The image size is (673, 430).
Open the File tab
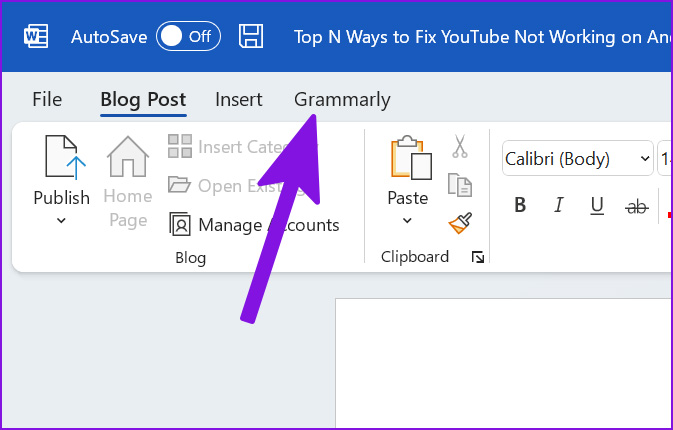(x=47, y=99)
